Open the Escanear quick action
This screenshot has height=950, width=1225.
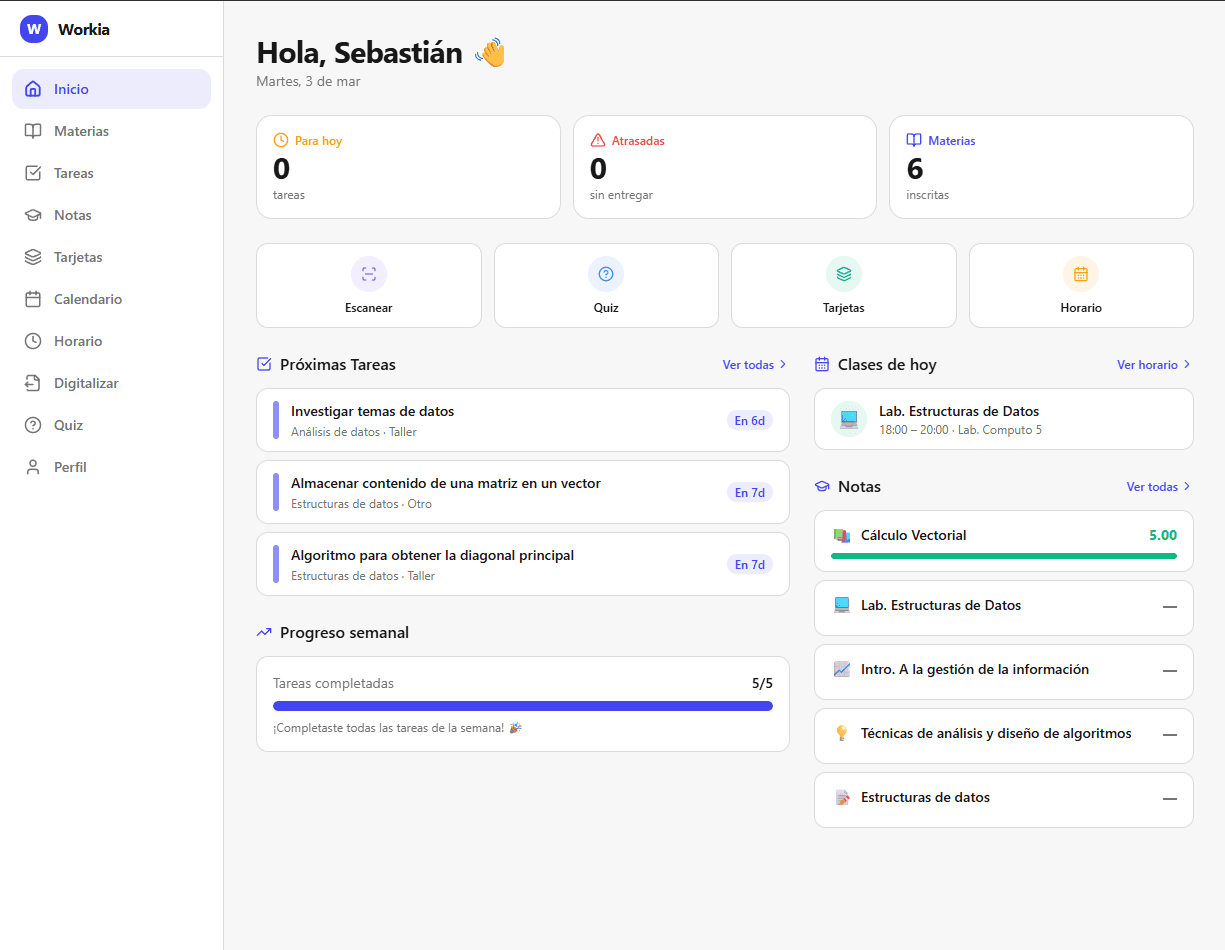click(368, 285)
